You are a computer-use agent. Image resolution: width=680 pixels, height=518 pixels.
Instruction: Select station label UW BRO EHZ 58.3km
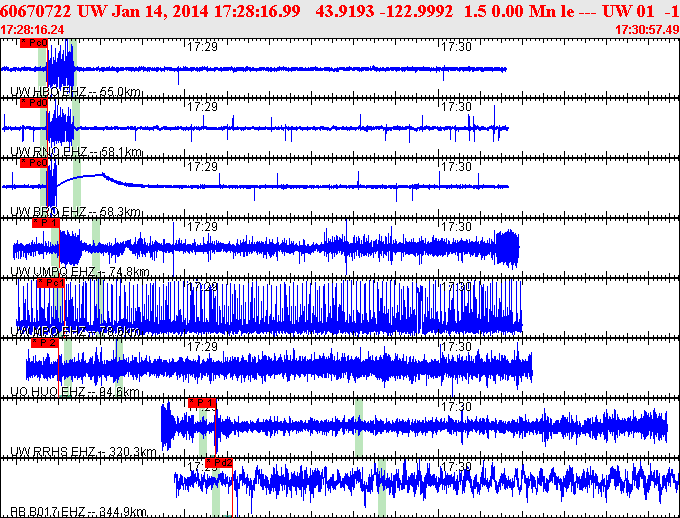75,212
